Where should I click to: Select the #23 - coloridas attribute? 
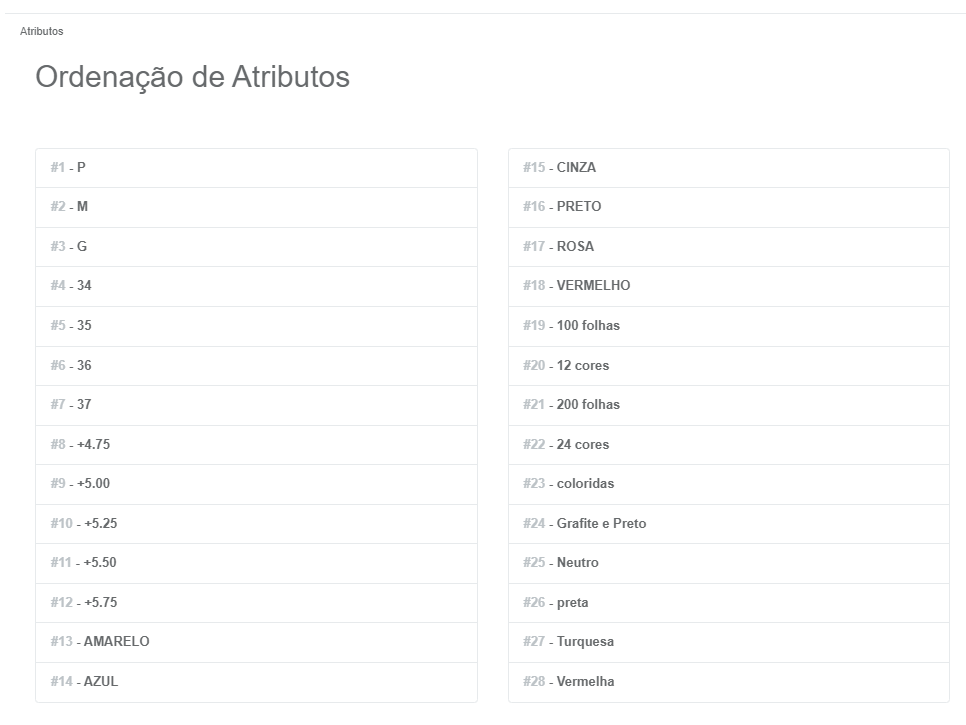[729, 484]
